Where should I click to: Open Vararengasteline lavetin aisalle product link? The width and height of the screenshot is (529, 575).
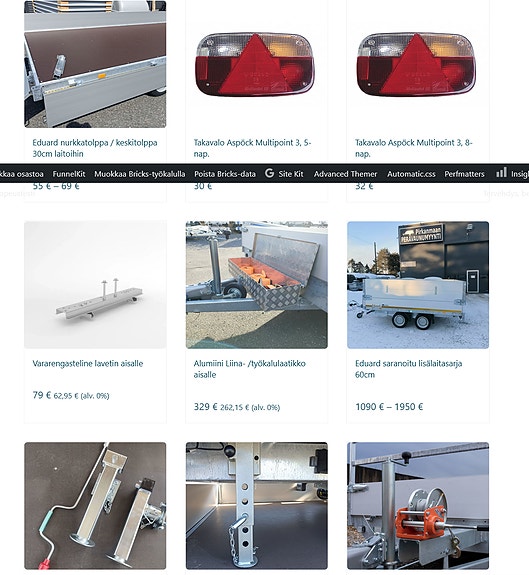[x=88, y=363]
